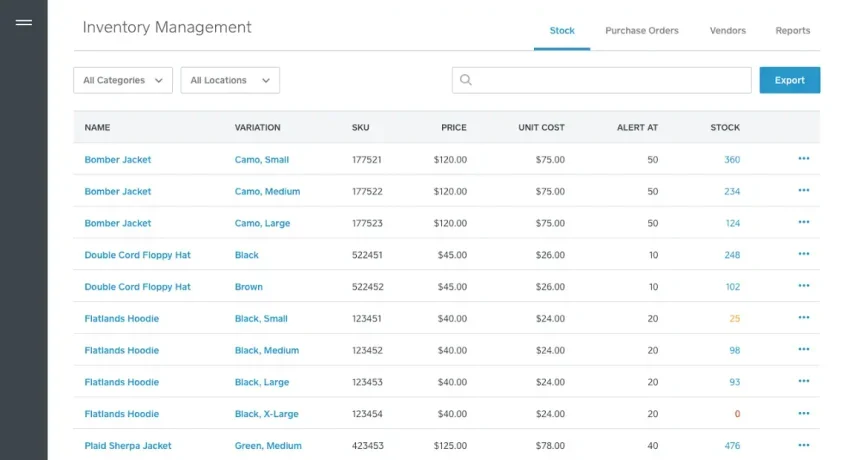Open the hamburger menu in sidebar
This screenshot has width=847, height=460.
coord(24,23)
